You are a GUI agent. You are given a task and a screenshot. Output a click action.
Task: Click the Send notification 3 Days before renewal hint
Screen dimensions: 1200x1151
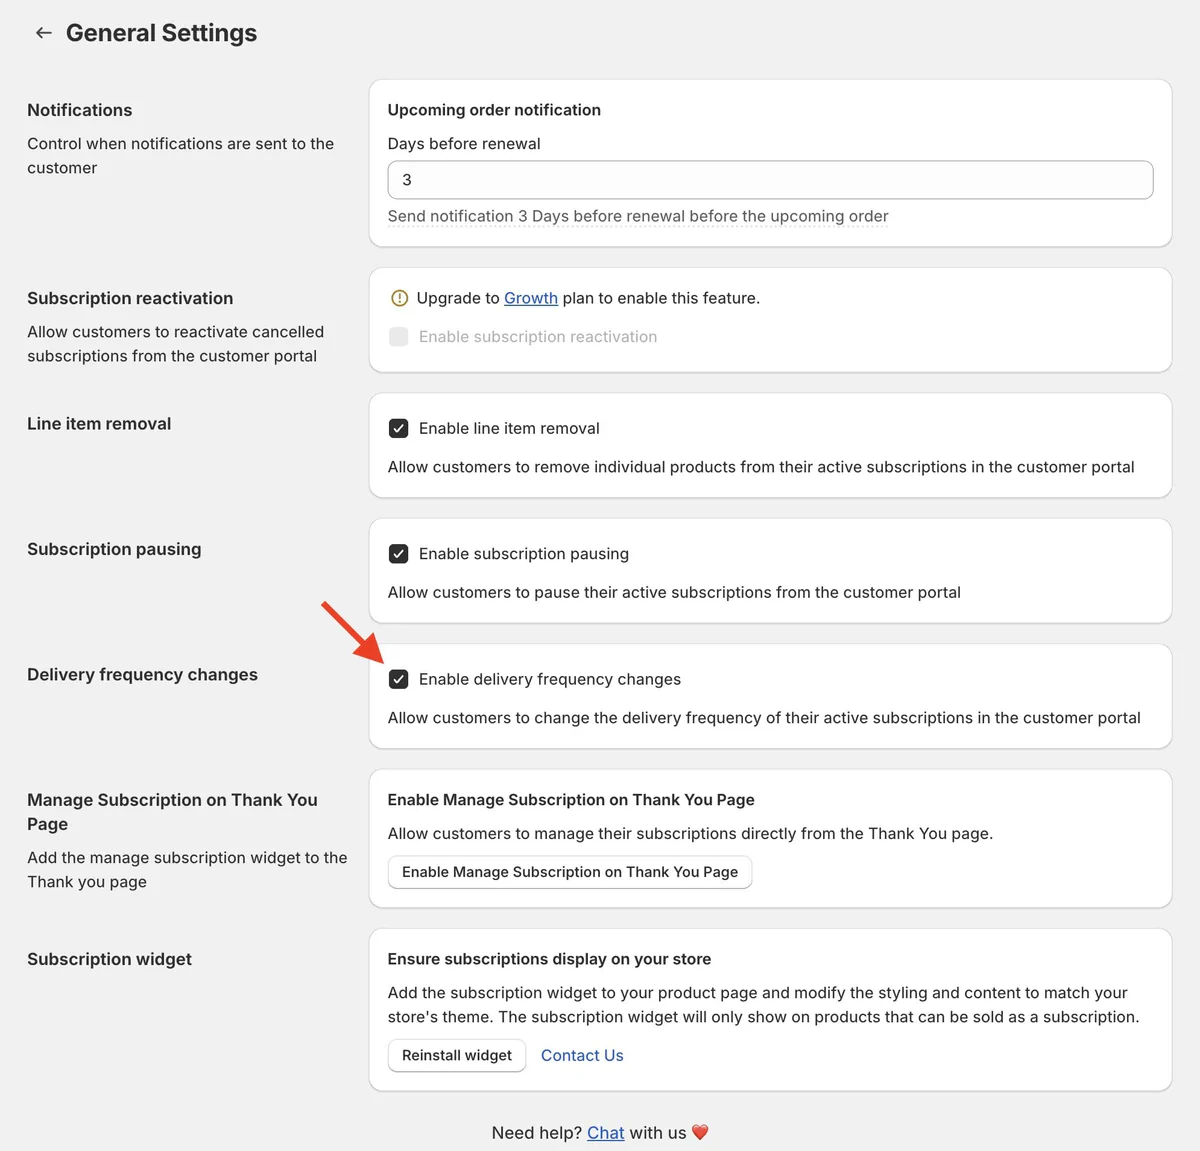[638, 216]
